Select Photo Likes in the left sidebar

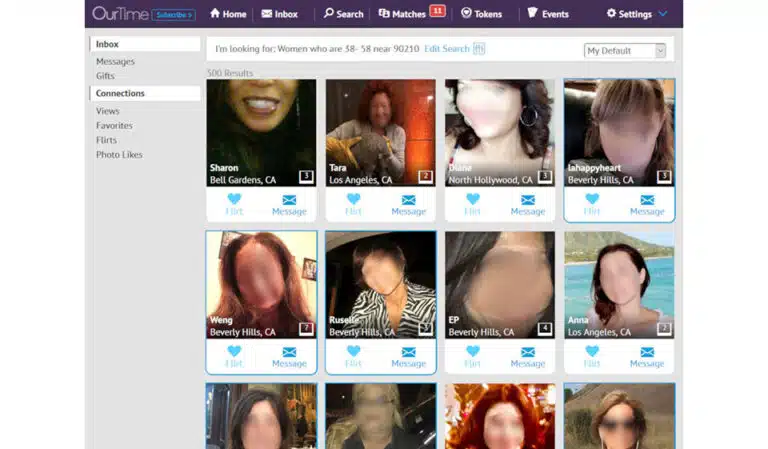click(x=119, y=155)
